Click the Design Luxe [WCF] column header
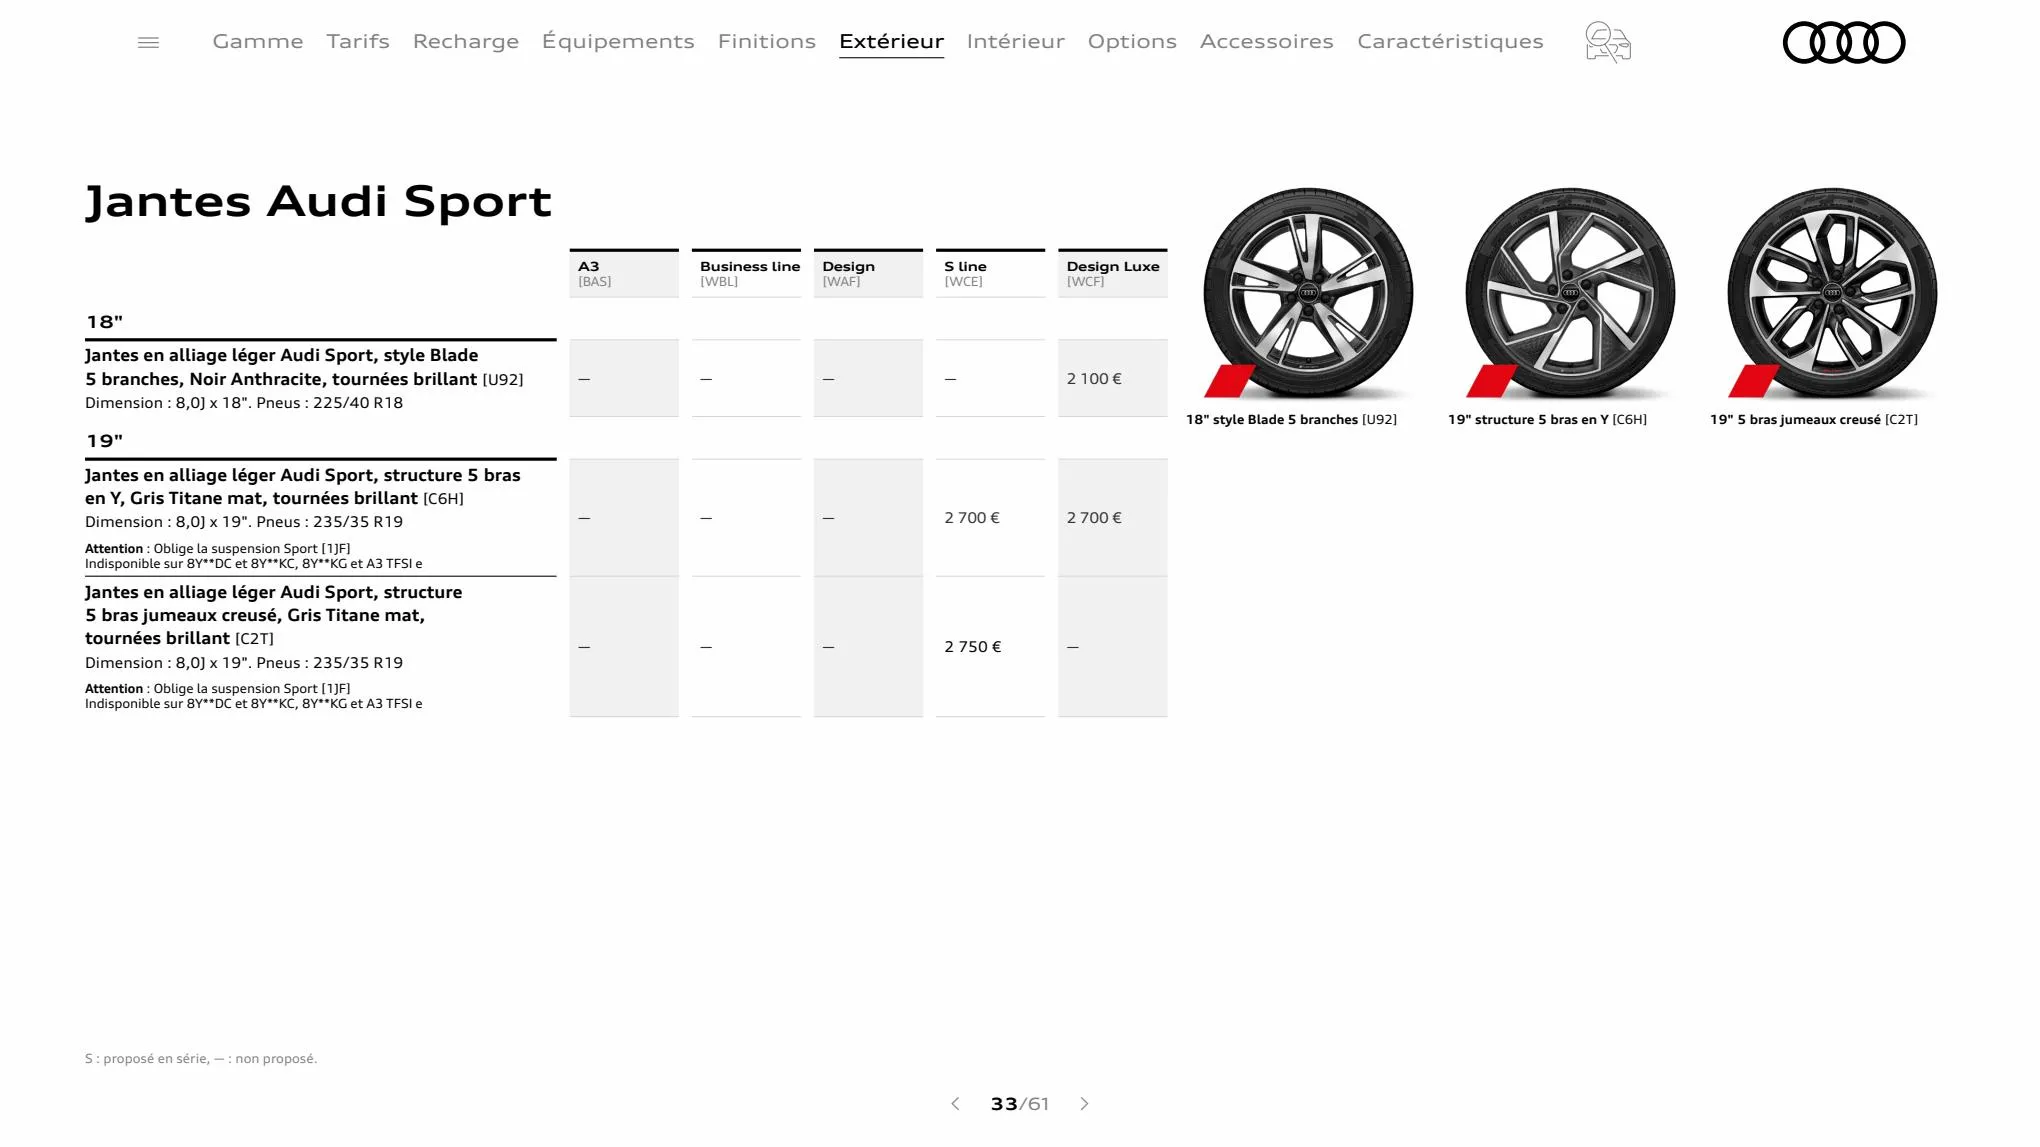The height and width of the screenshot is (1147, 2040). point(1113,273)
